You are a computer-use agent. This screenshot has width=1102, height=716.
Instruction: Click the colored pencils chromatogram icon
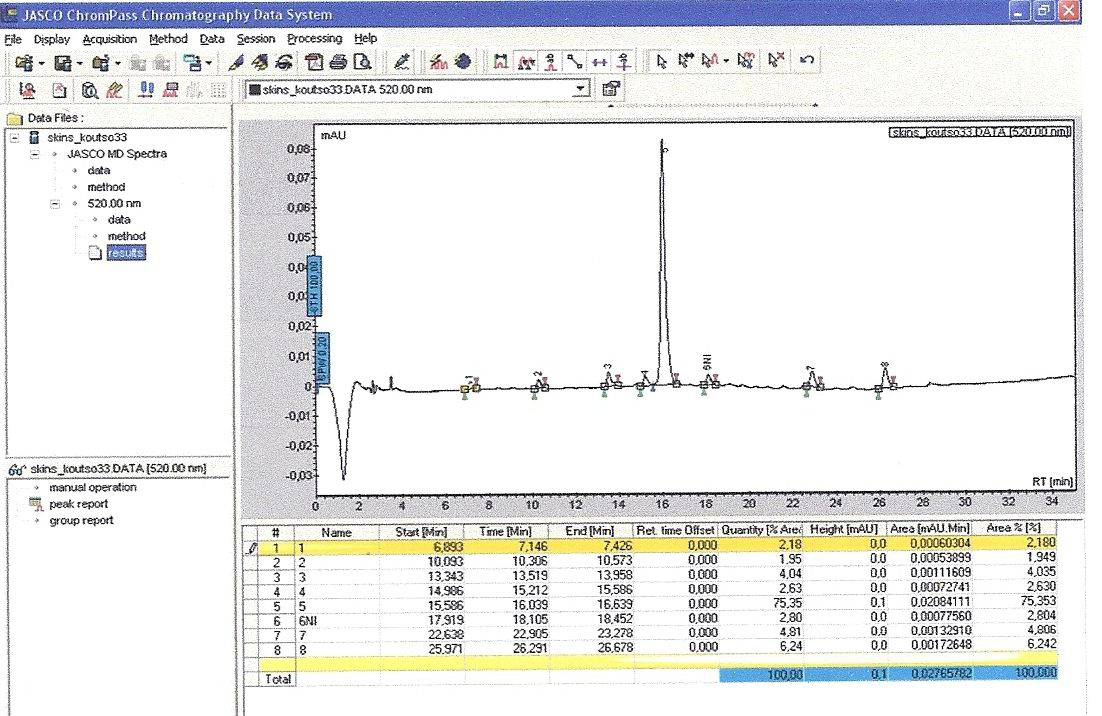click(x=115, y=90)
